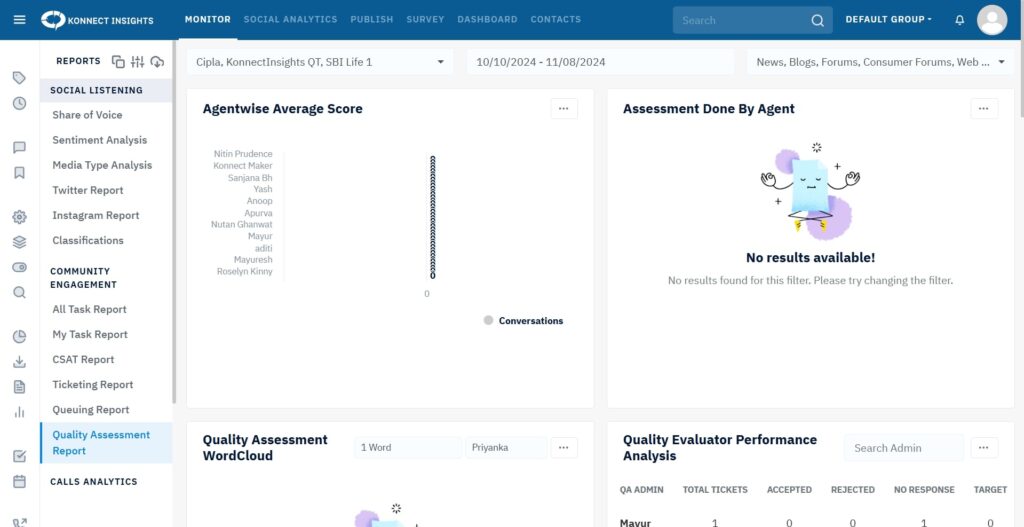The height and width of the screenshot is (527, 1024).
Task: Toggle the Conversations legend item
Action: point(523,321)
